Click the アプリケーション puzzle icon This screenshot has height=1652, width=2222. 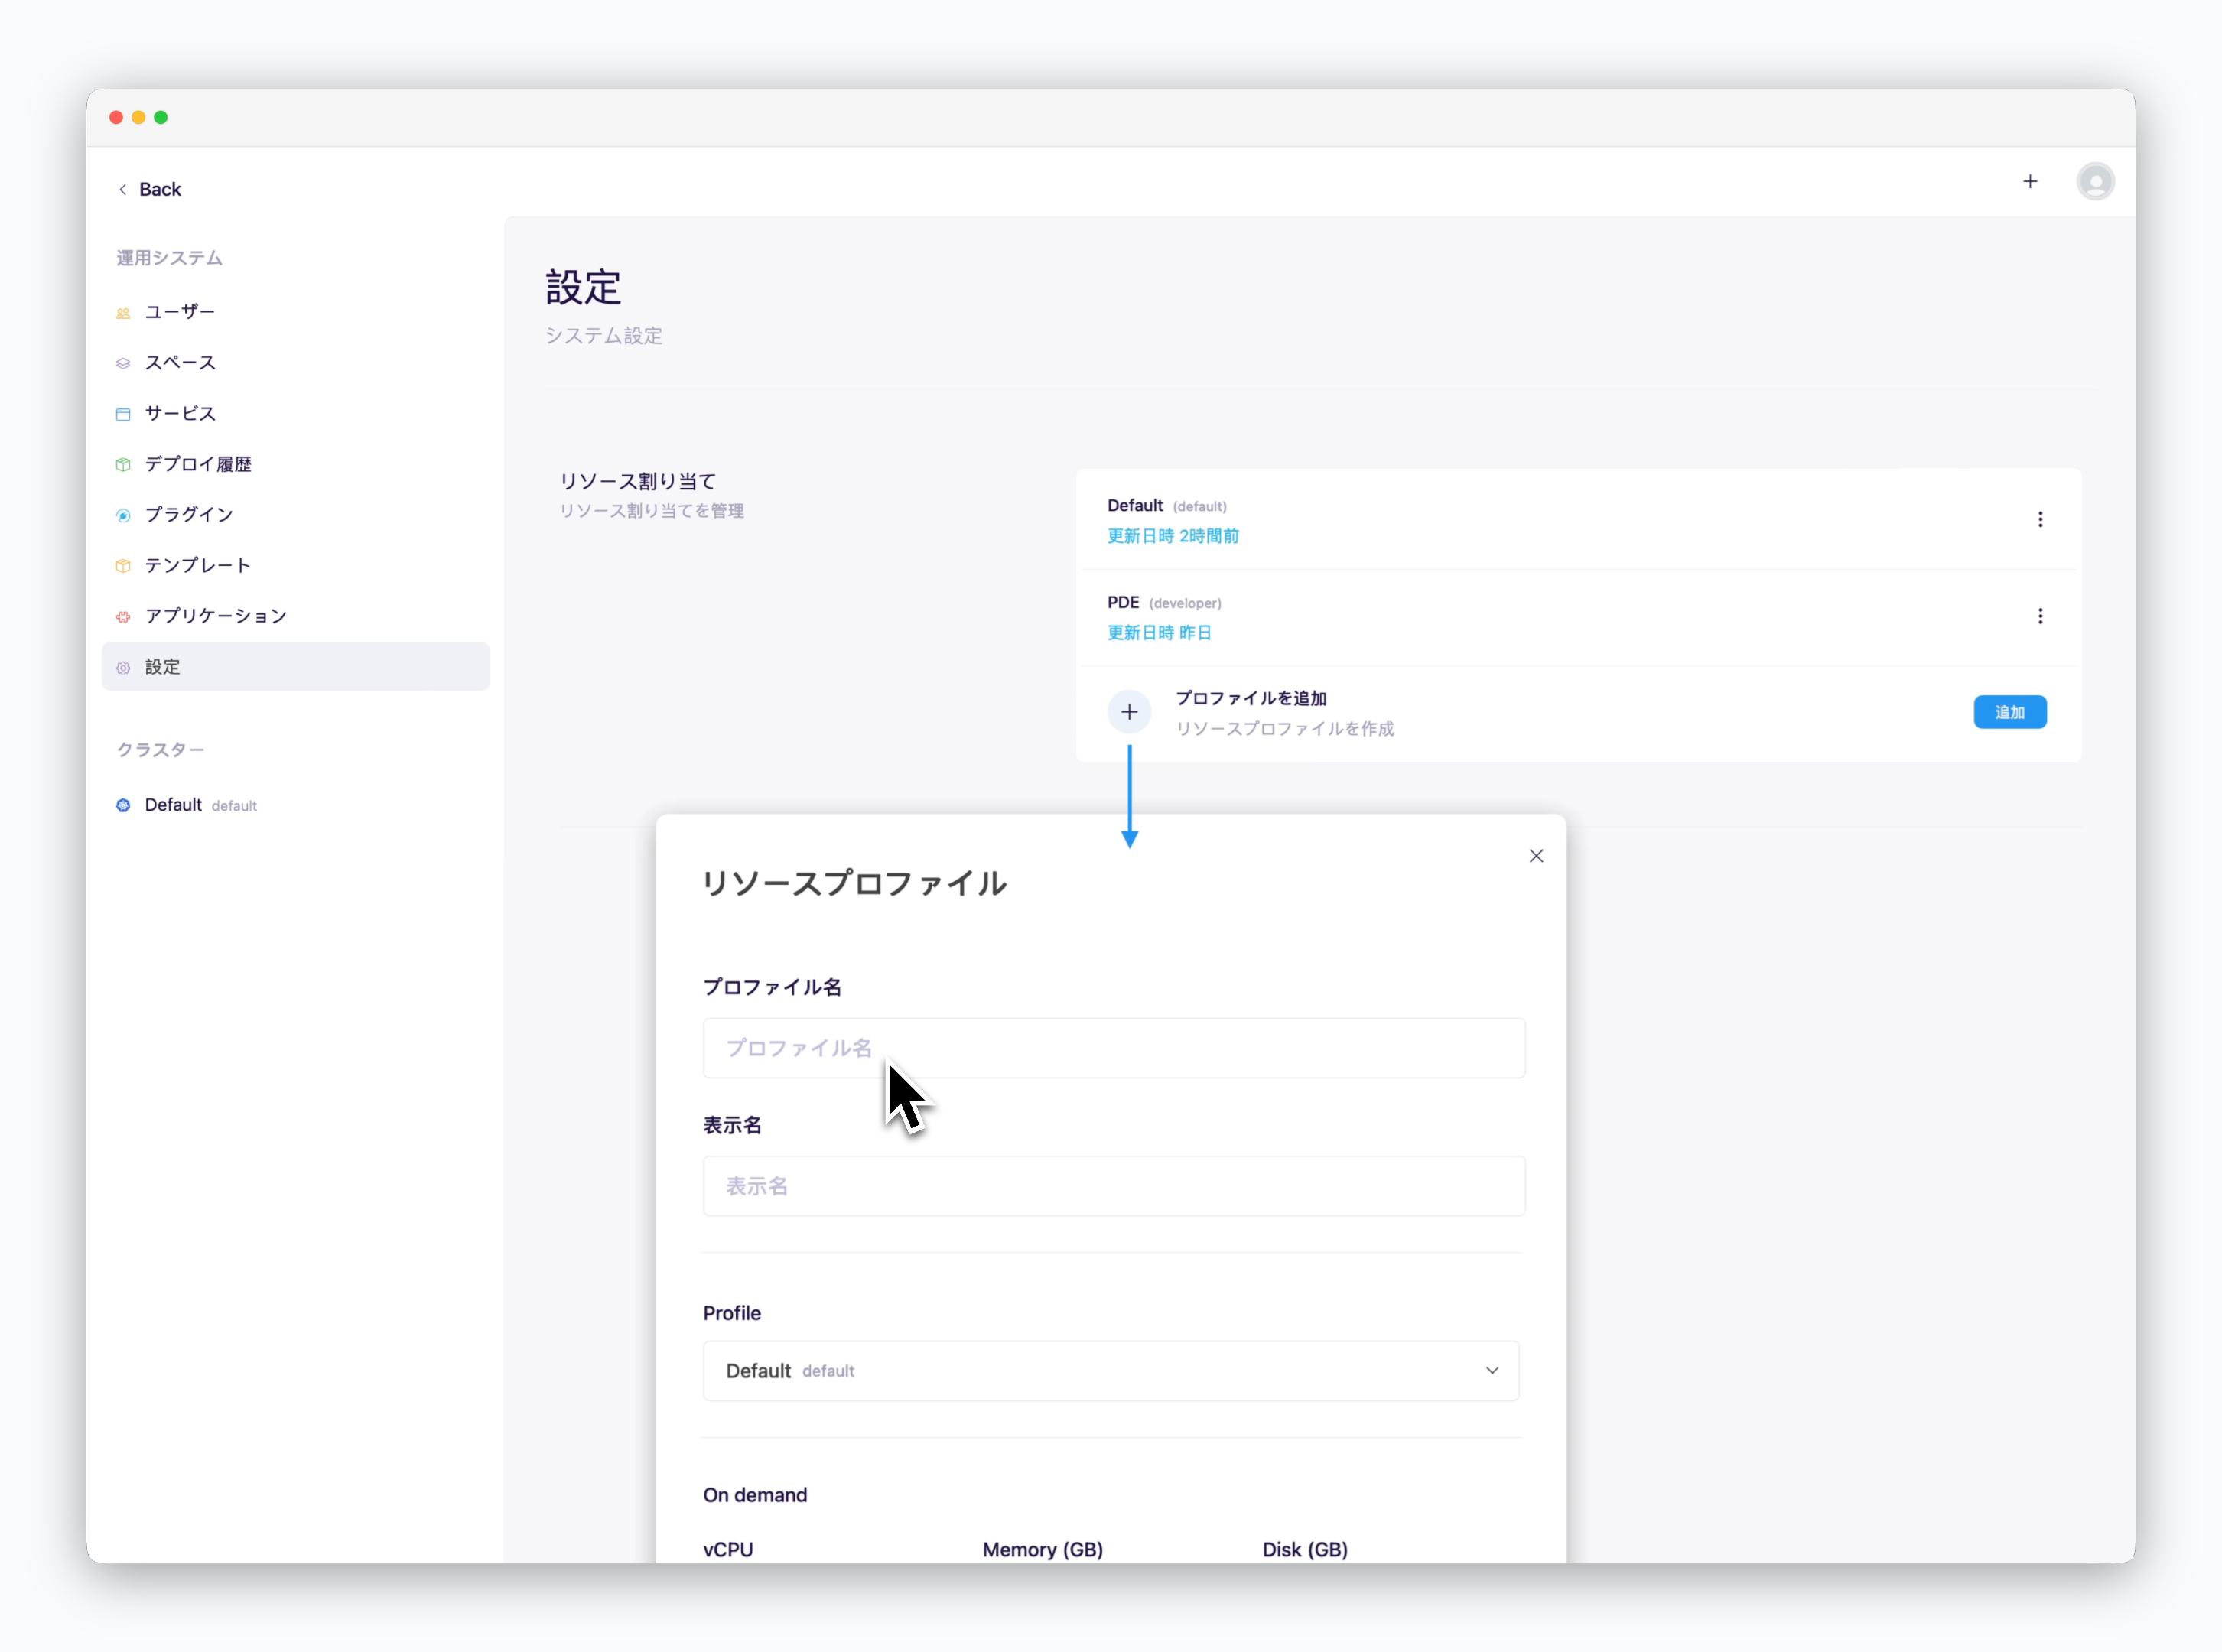pyautogui.click(x=123, y=617)
